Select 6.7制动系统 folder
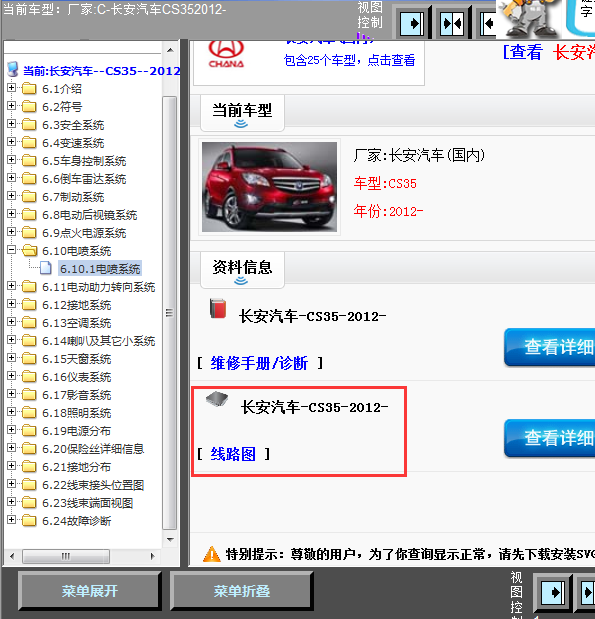The width and height of the screenshot is (595, 619). [x=73, y=197]
